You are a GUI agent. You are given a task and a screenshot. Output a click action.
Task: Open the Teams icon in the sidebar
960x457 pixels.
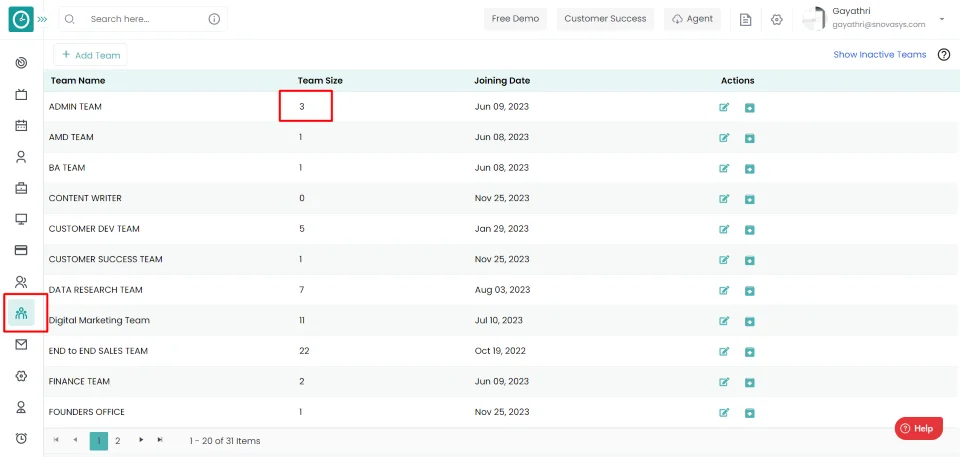pos(21,313)
